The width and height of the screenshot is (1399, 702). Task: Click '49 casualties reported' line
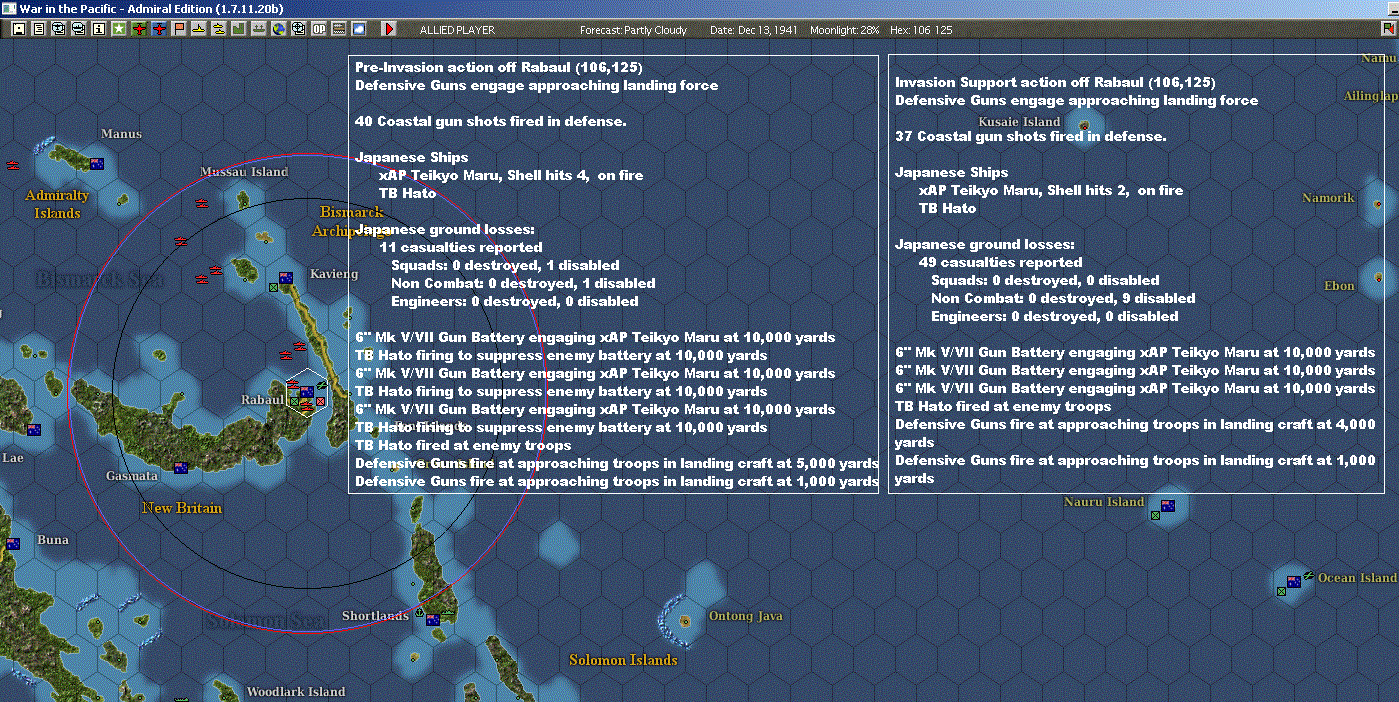(1001, 262)
